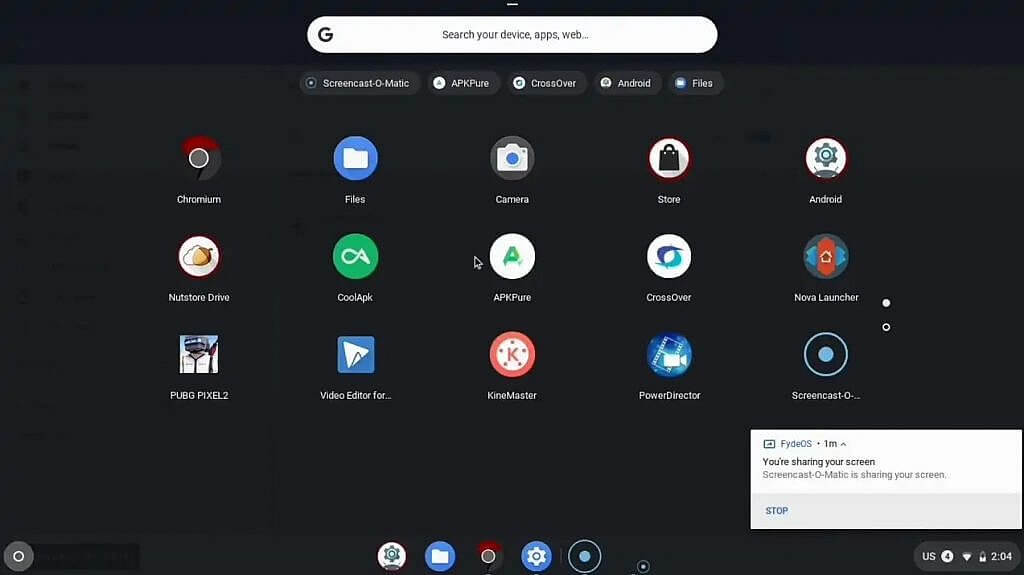Collapse the FydeOS notification with the chevron
This screenshot has width=1024, height=575.
pos(843,444)
